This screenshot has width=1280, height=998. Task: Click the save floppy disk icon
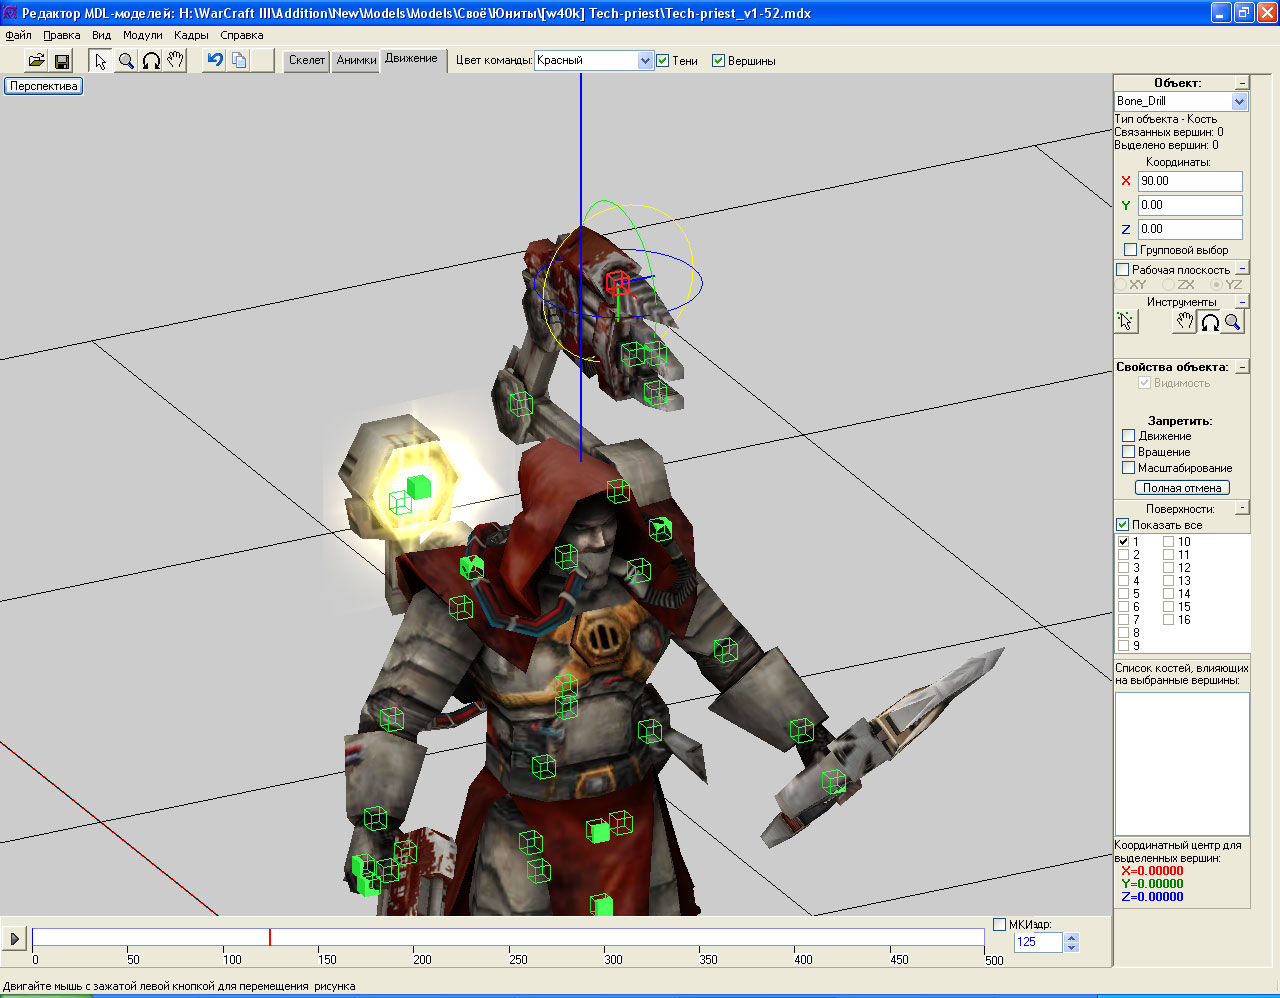tap(62, 61)
